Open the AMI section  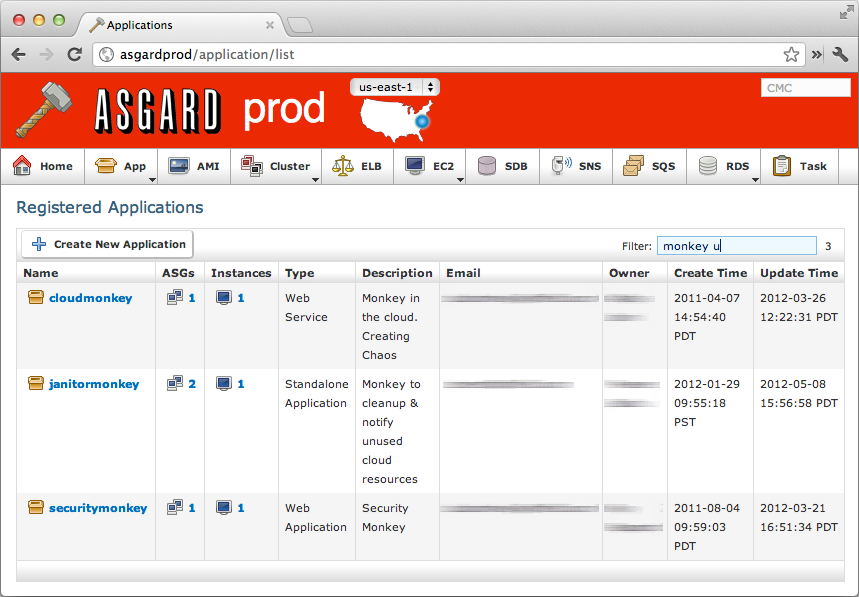(x=194, y=166)
